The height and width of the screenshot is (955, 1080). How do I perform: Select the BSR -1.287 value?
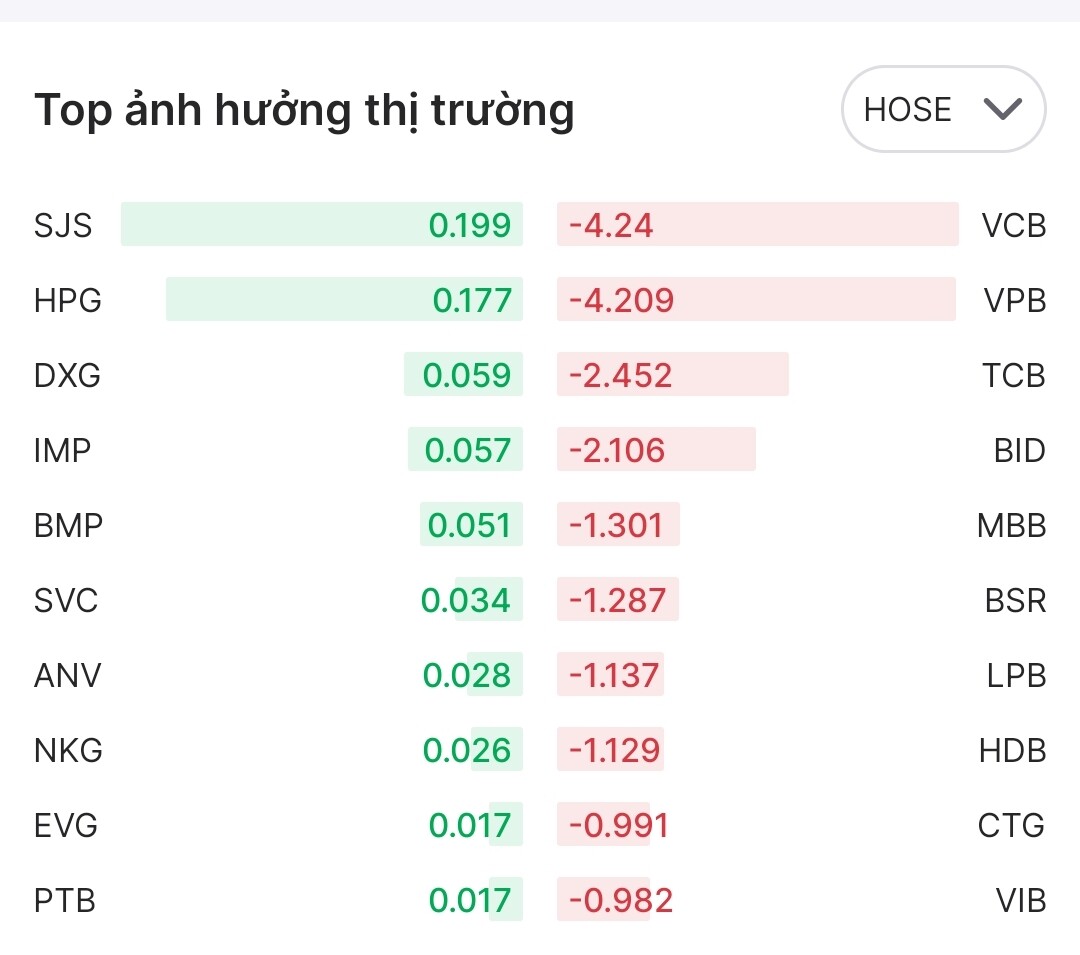pos(617,600)
